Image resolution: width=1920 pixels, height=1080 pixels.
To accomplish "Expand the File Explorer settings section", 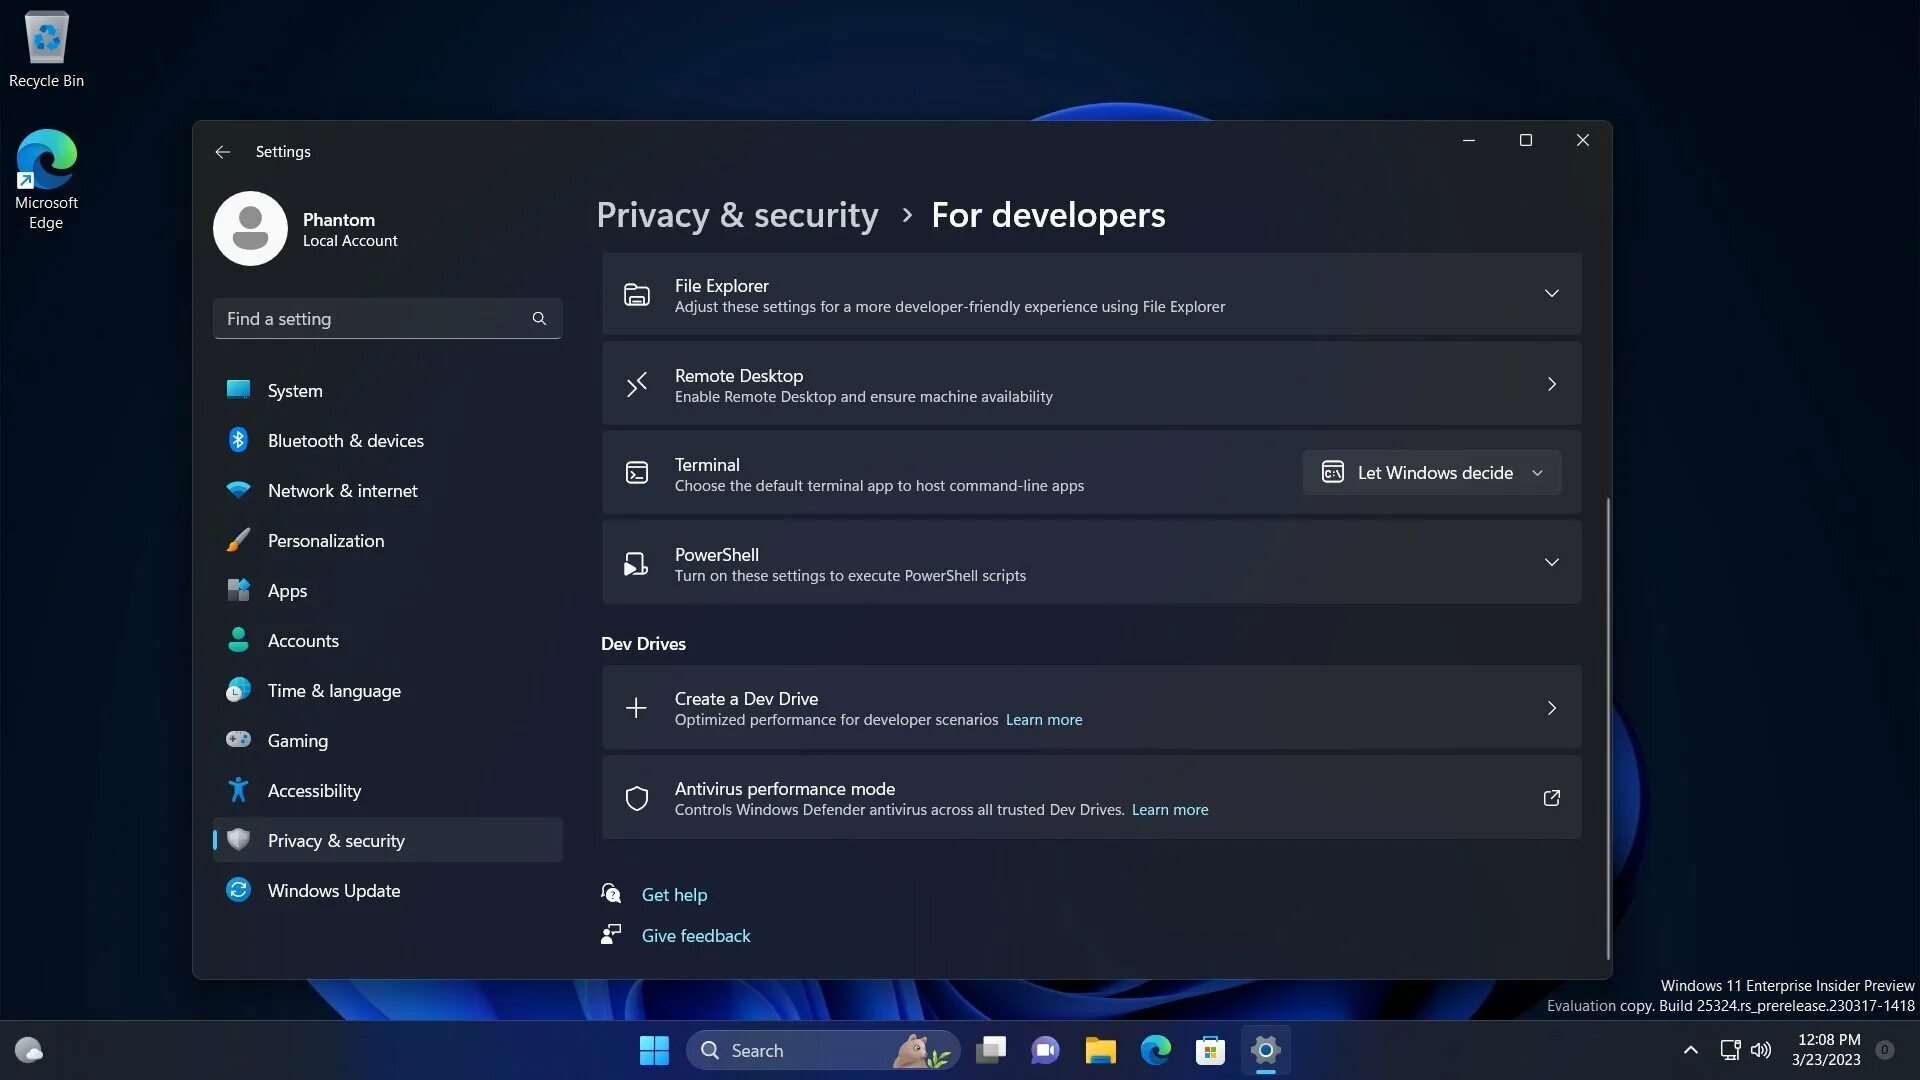I will pos(1551,294).
